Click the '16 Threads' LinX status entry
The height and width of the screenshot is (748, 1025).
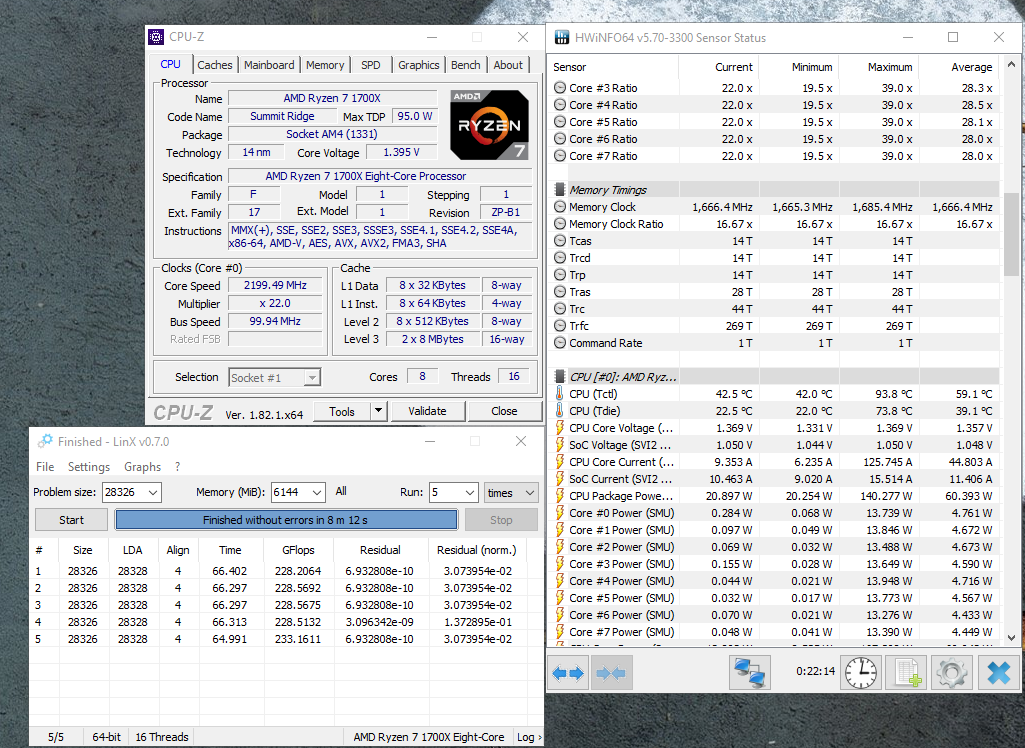point(161,737)
